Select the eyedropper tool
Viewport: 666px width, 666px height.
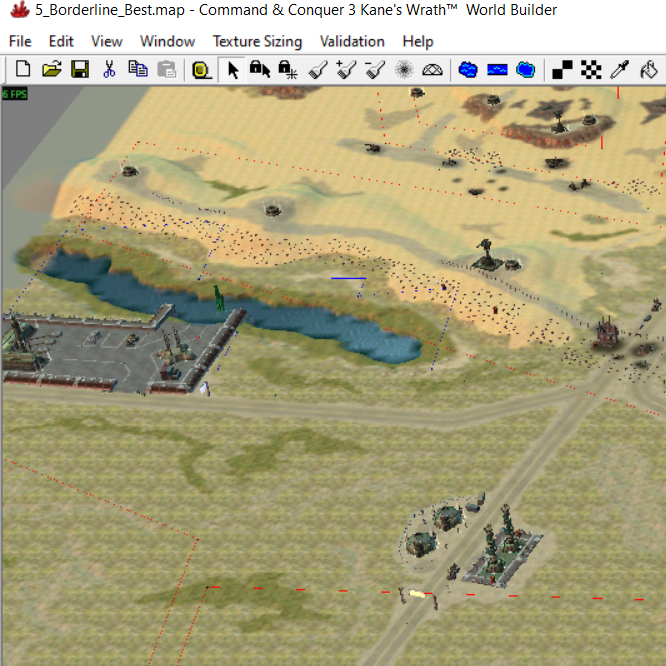[x=619, y=70]
